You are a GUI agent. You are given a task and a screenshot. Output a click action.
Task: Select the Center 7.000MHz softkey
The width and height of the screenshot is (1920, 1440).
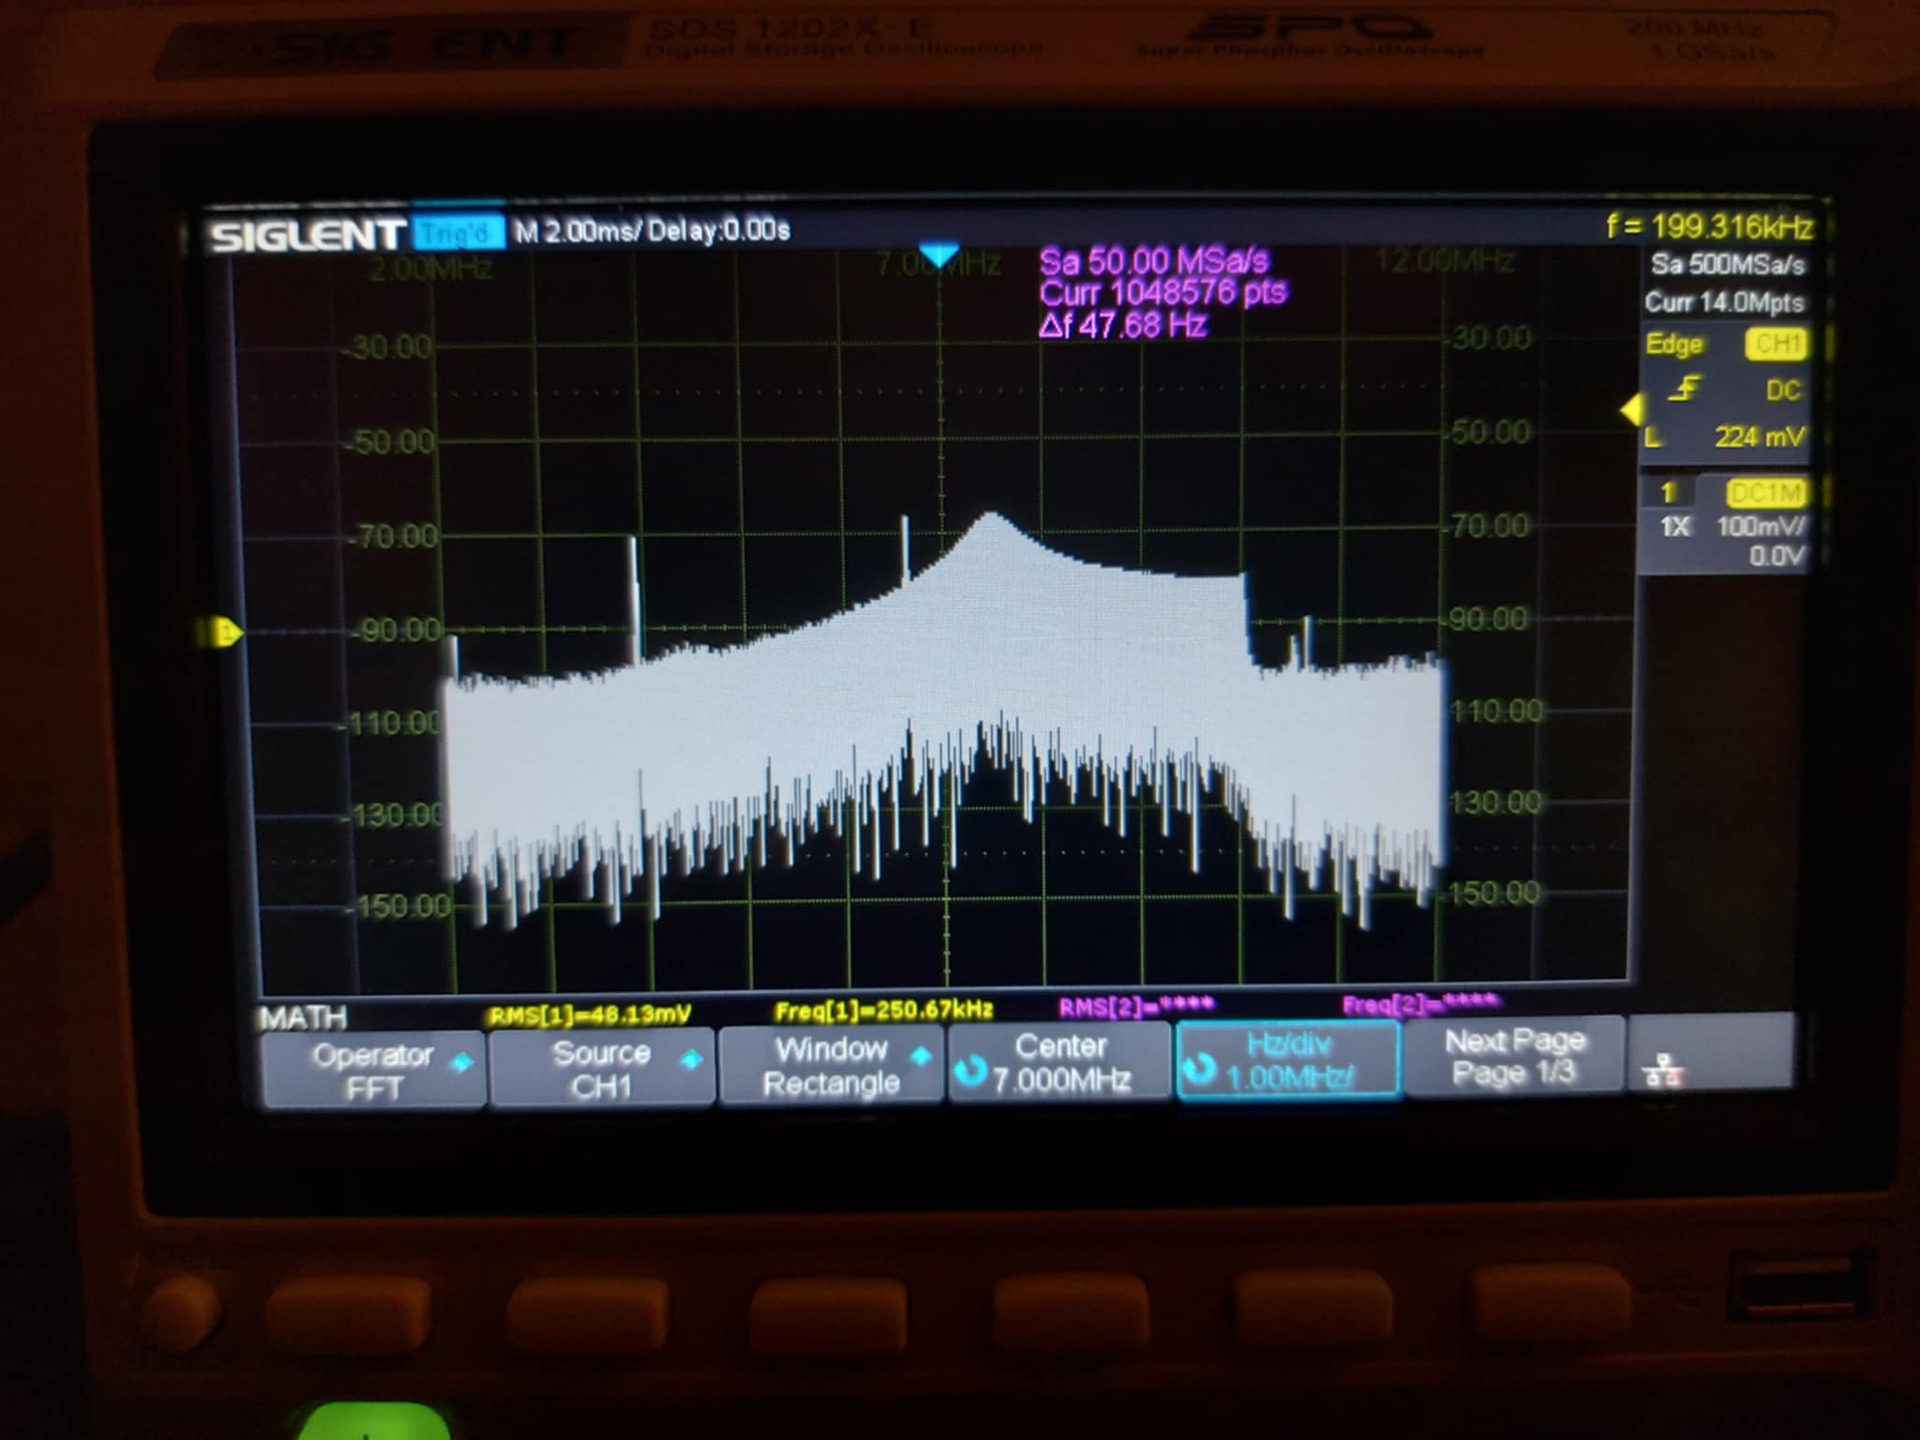point(1061,1062)
